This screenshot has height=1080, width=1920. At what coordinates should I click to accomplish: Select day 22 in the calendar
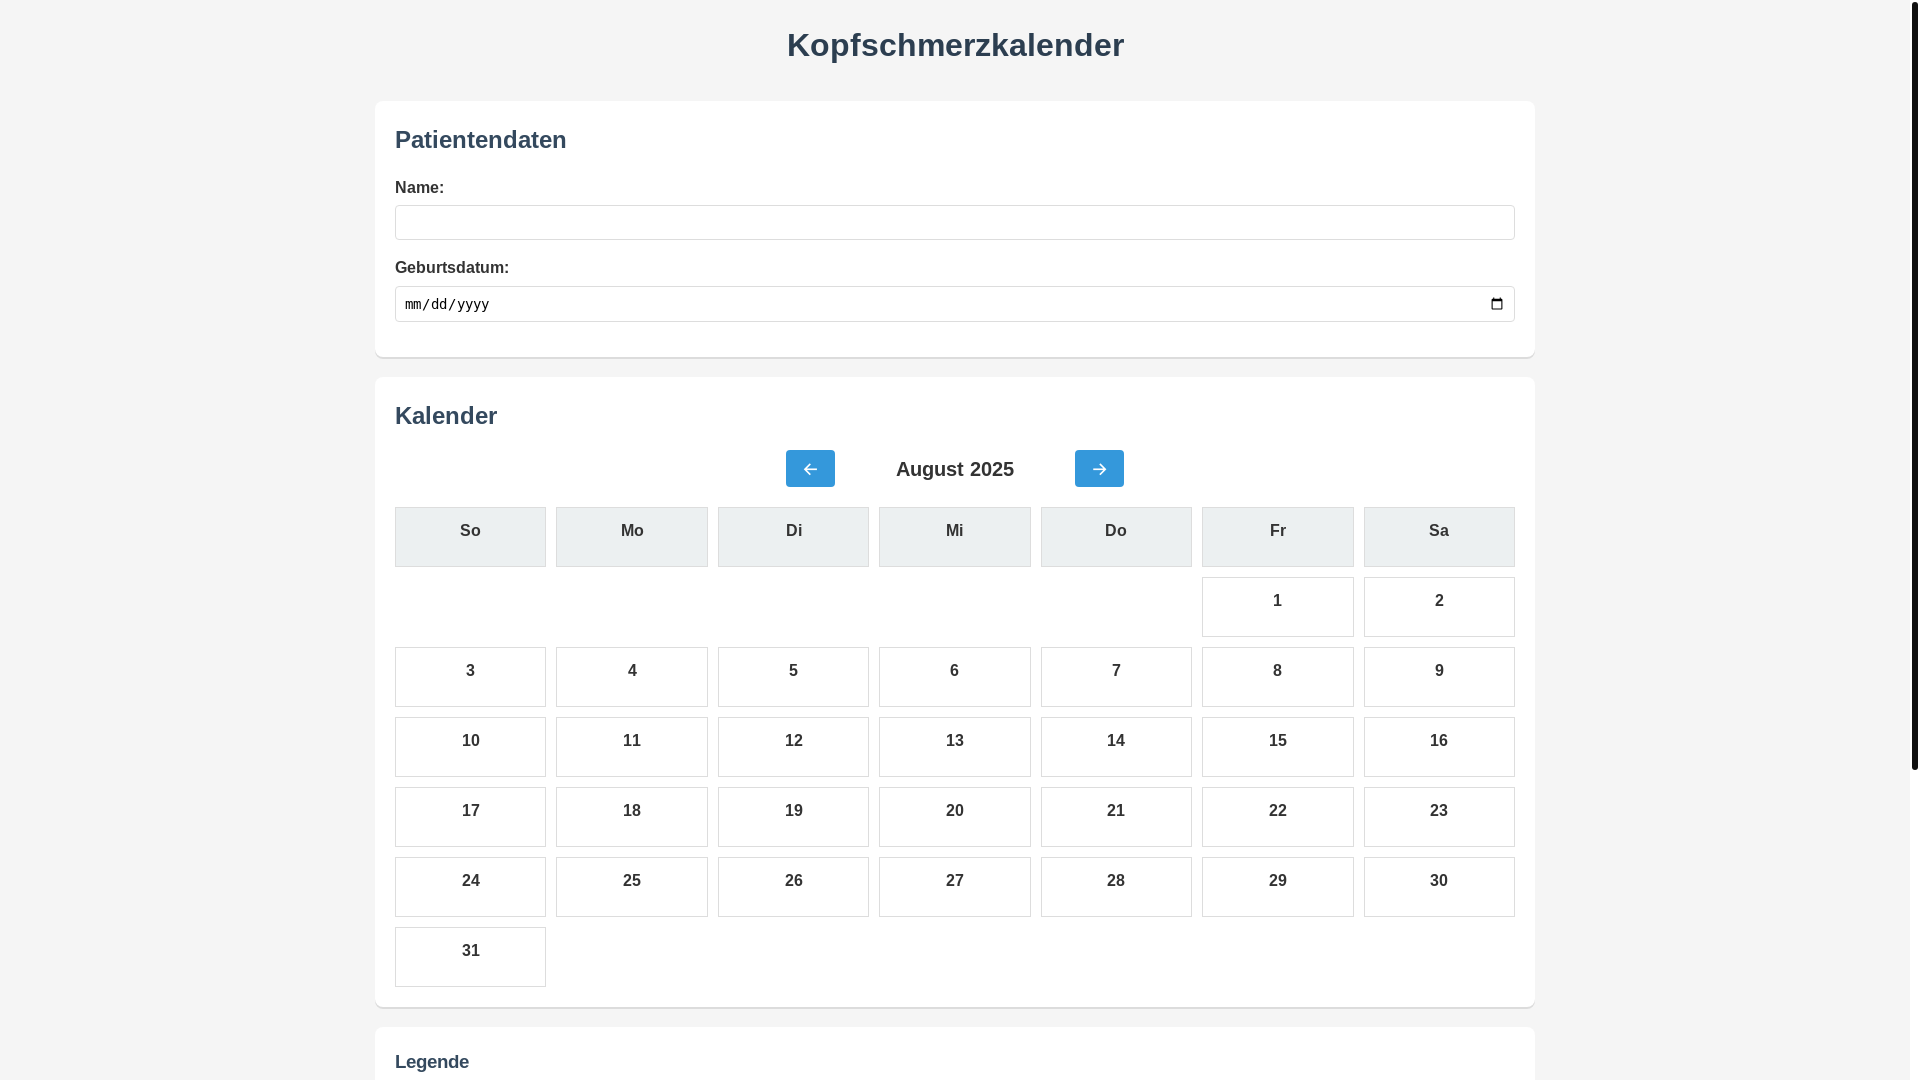coord(1277,817)
